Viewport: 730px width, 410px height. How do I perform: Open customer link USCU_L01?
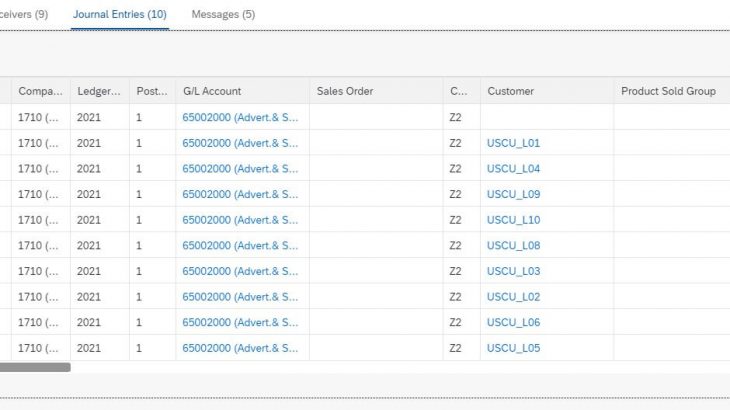[513, 143]
